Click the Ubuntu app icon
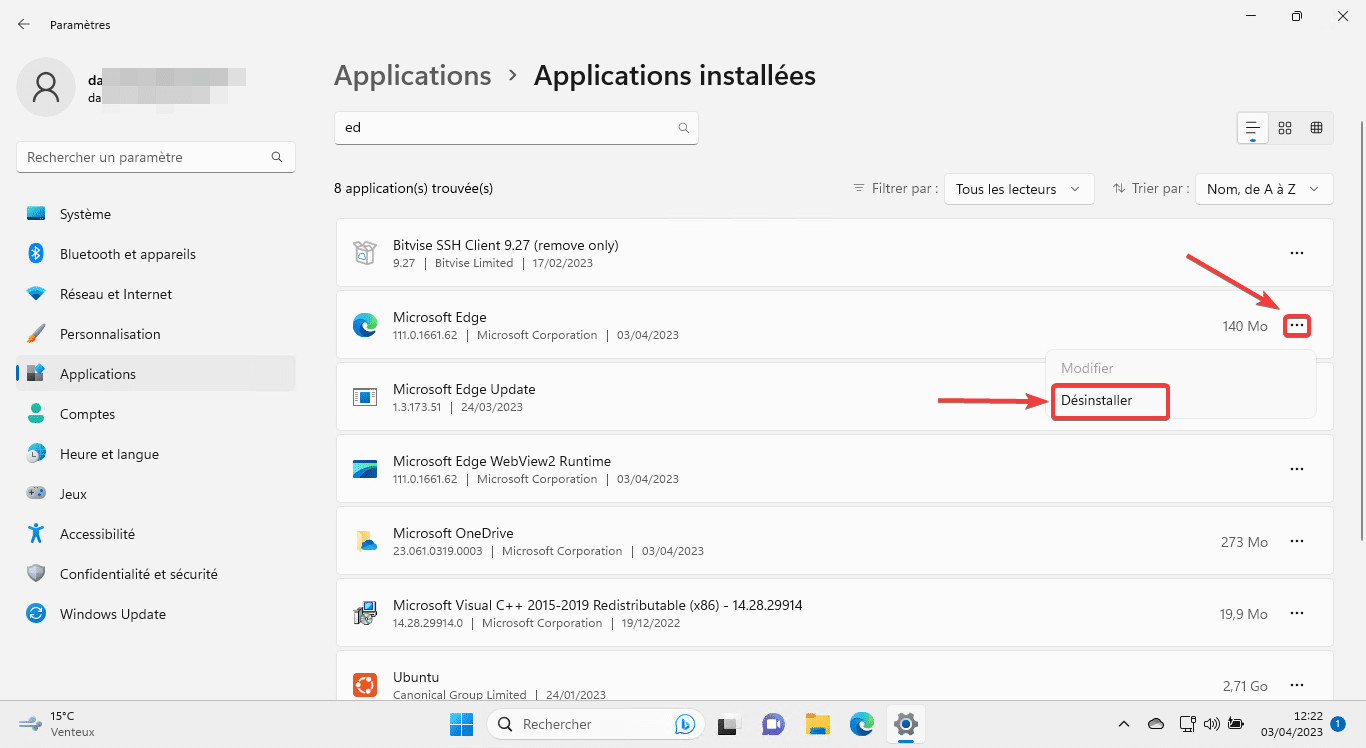This screenshot has width=1366, height=748. coord(365,685)
